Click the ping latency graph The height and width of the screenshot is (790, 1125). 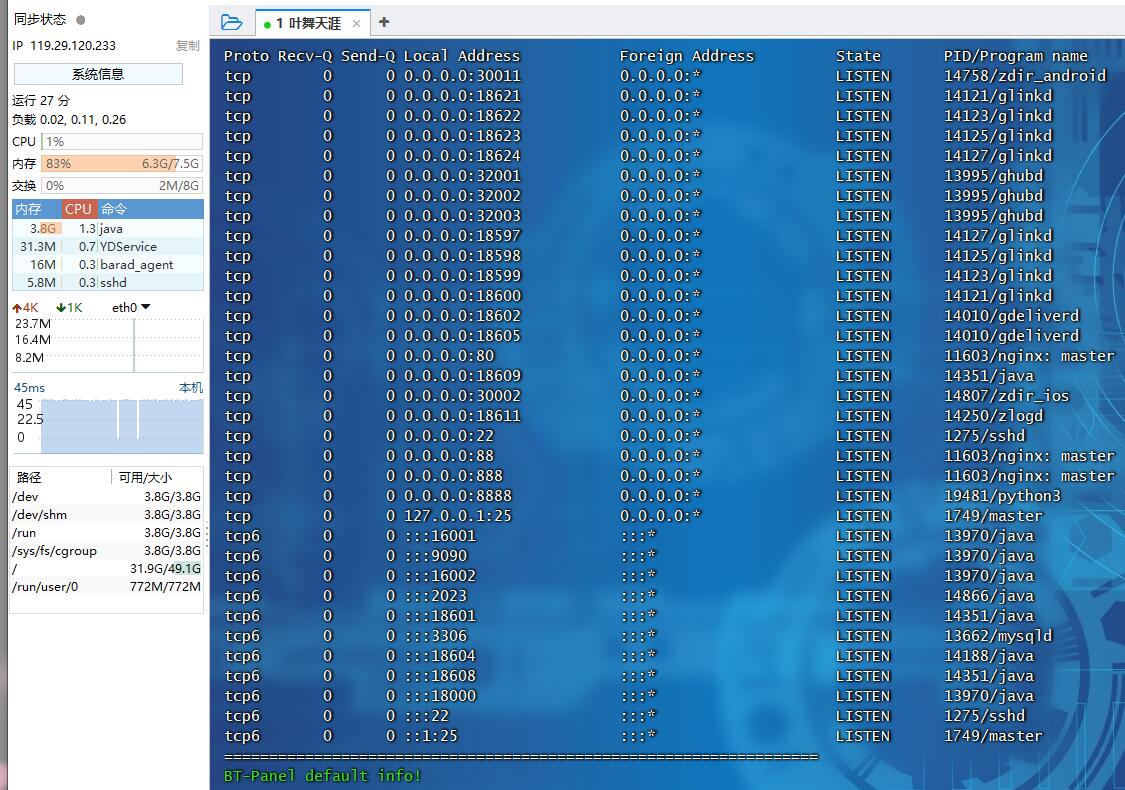point(122,426)
